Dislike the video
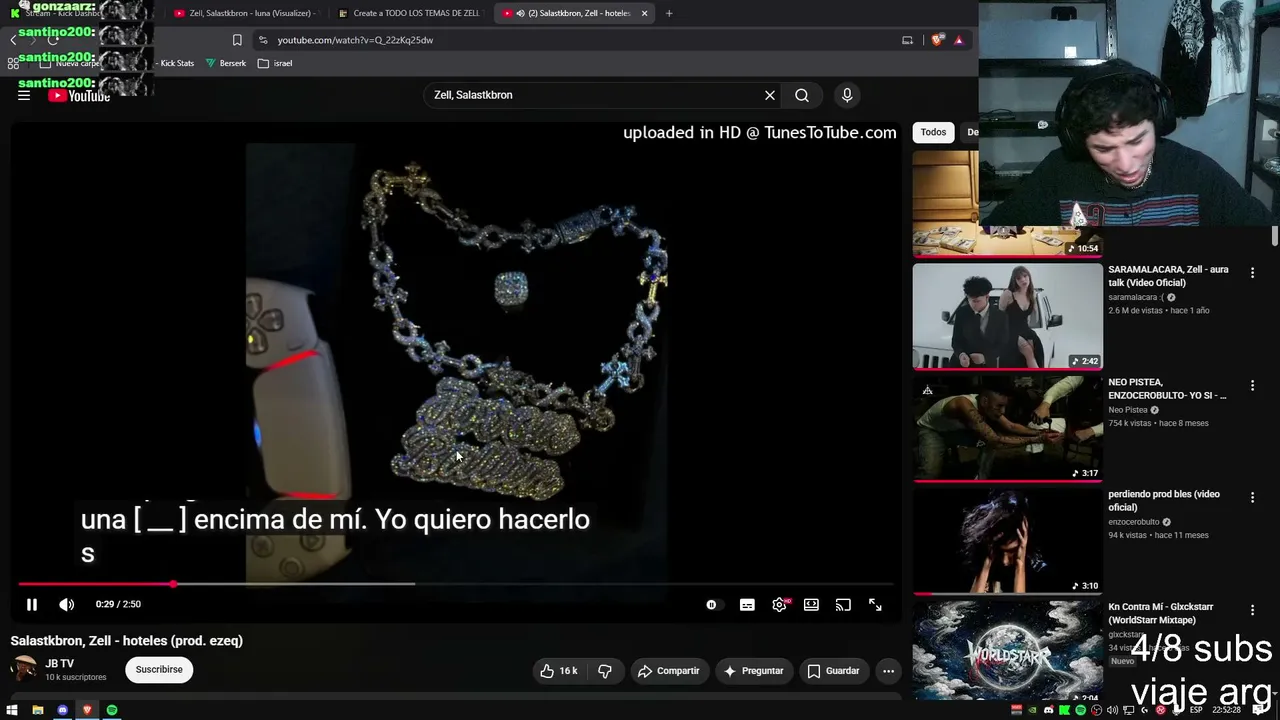 (x=605, y=671)
